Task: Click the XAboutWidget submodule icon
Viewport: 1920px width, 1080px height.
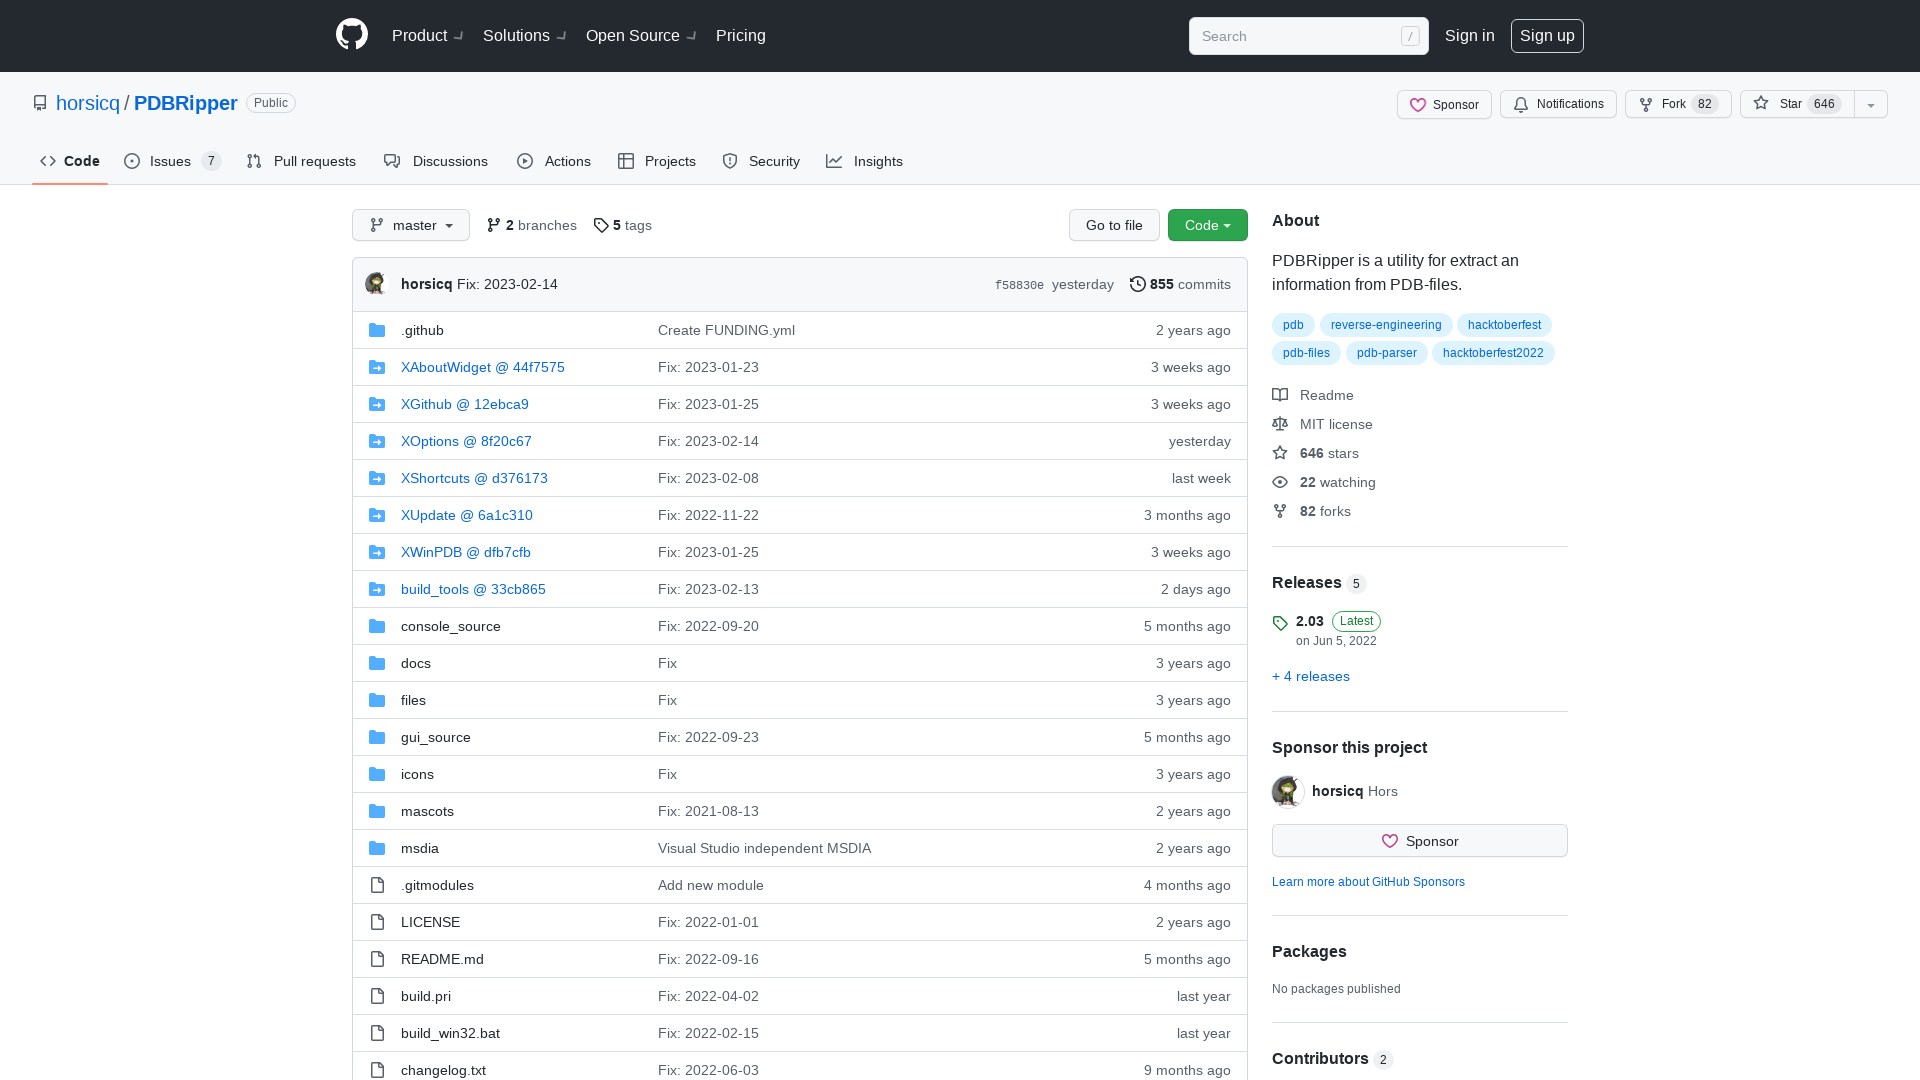Action: (377, 367)
